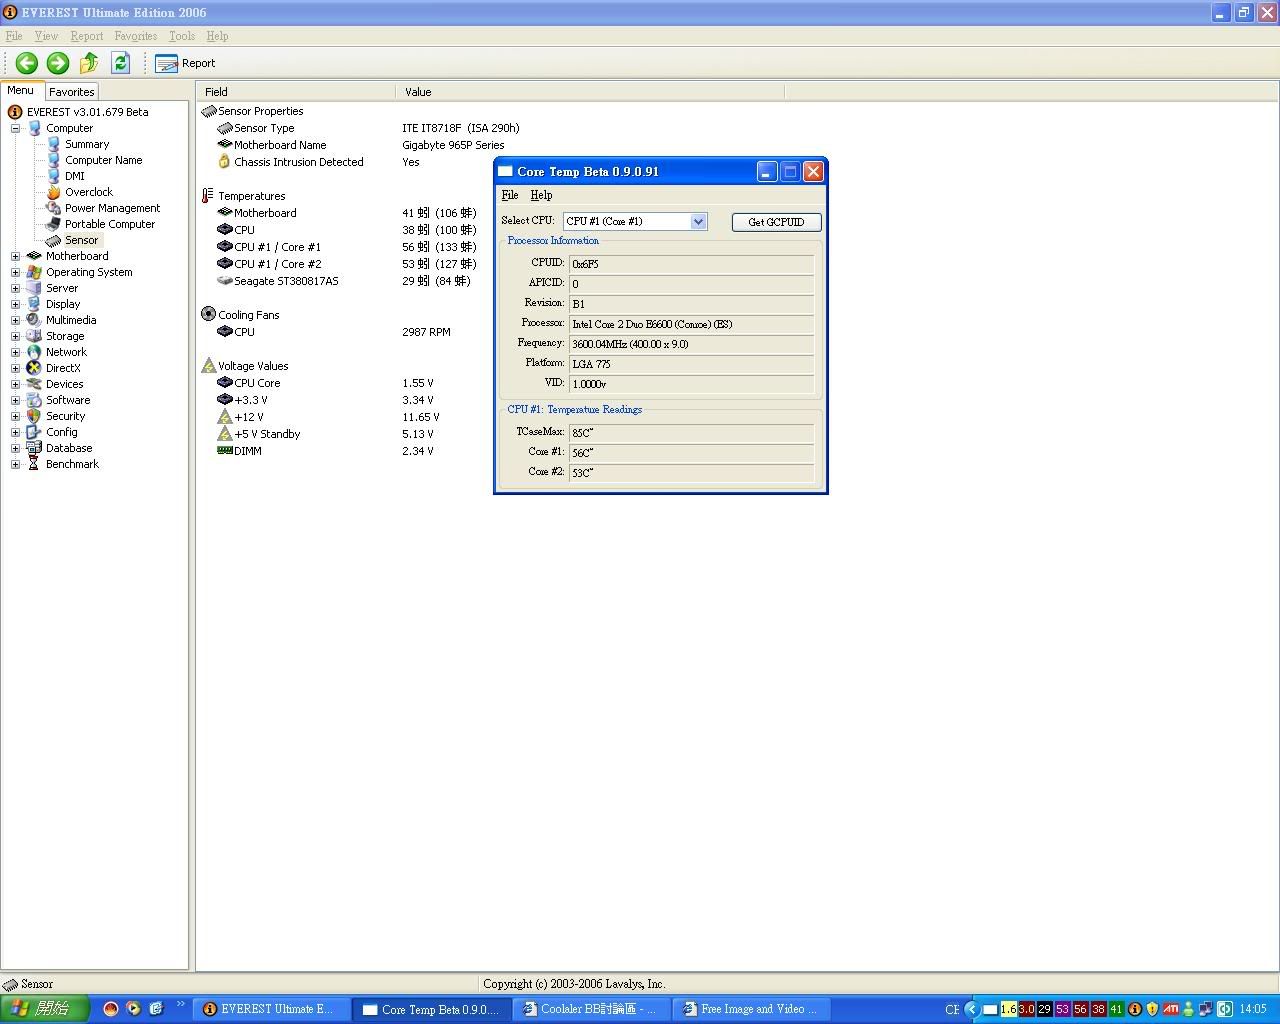The image size is (1280, 1024).
Task: Switch to Coolaler BB taskbar button
Action: coord(592,1009)
